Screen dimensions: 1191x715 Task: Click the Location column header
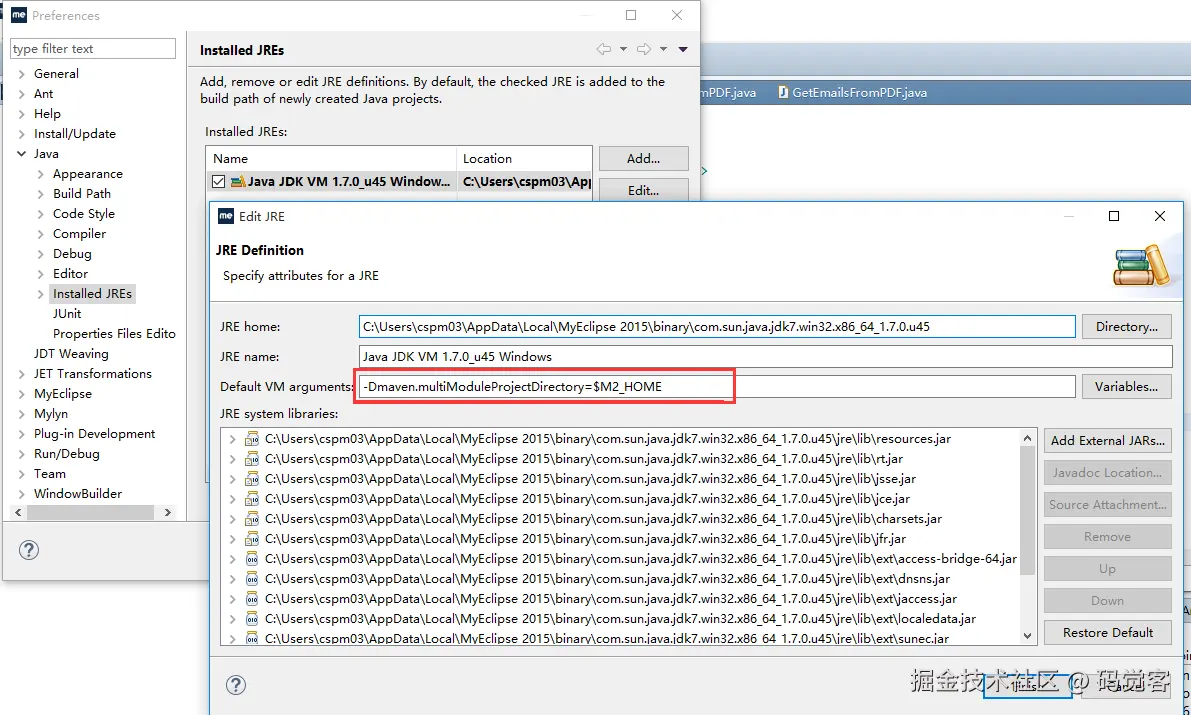click(x=524, y=159)
